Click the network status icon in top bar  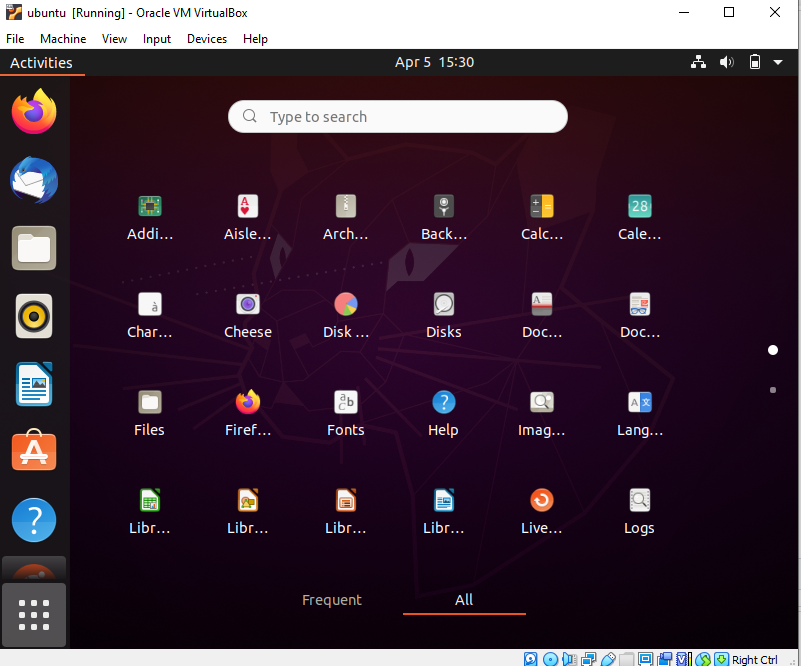tap(698, 62)
